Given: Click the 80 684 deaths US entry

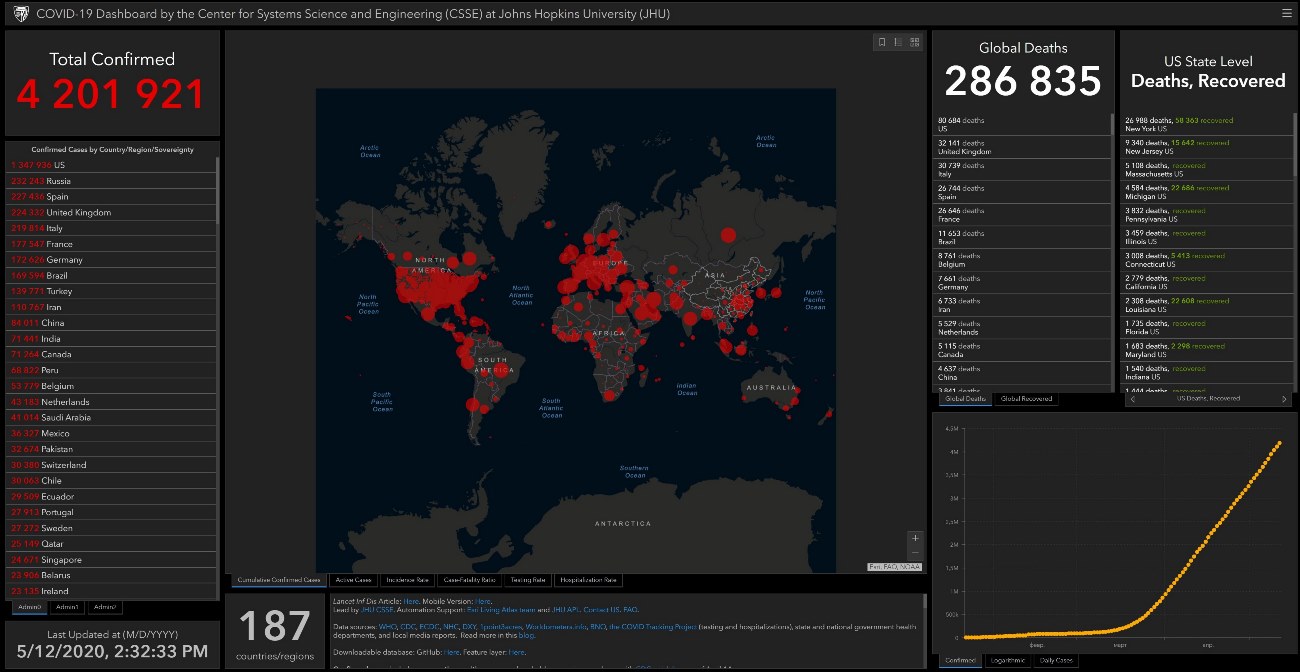Looking at the screenshot, I should coord(1021,124).
